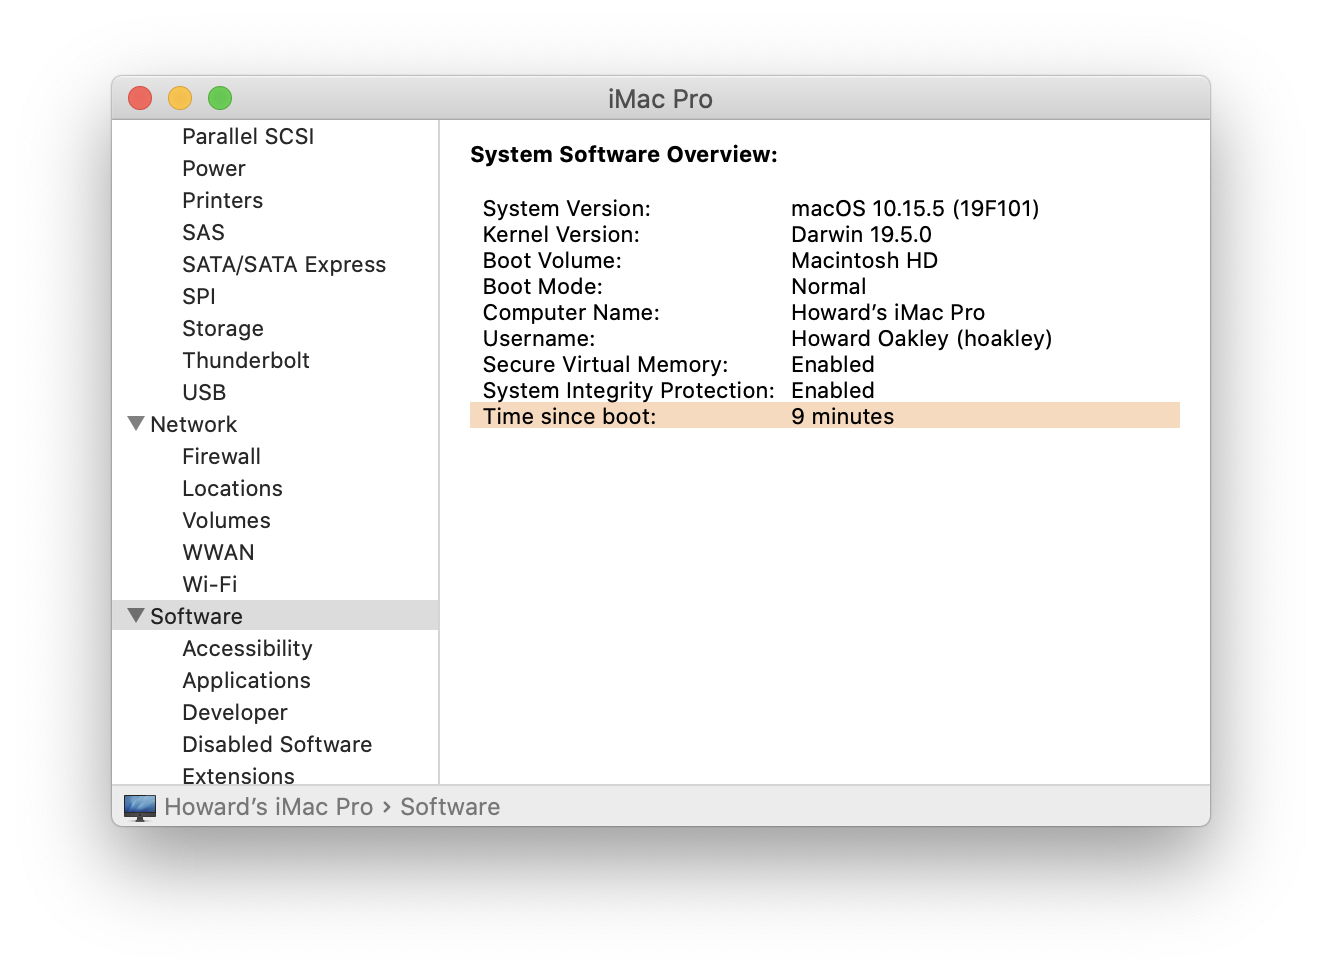1322x974 pixels.
Task: Select Printers in the hardware list
Action: point(222,200)
